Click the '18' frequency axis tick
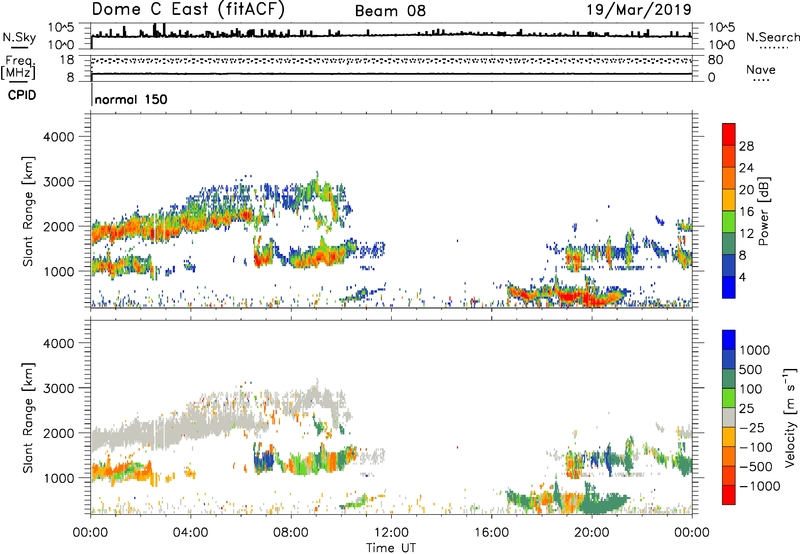 click(67, 60)
